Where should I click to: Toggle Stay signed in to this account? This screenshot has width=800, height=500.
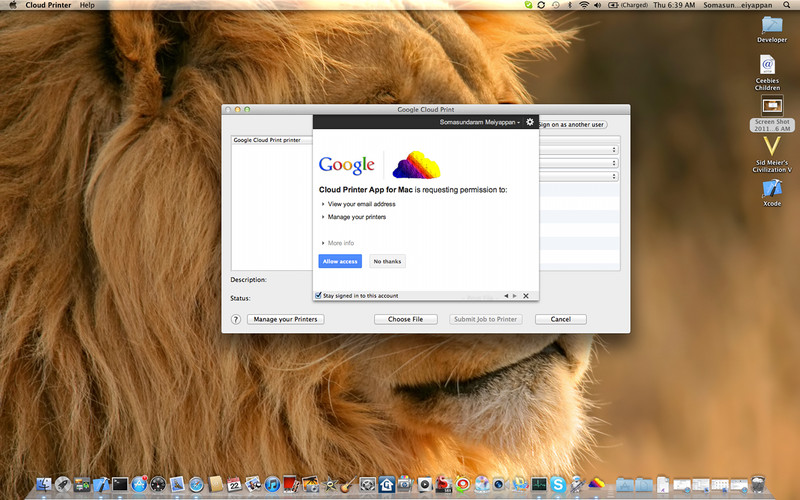319,296
